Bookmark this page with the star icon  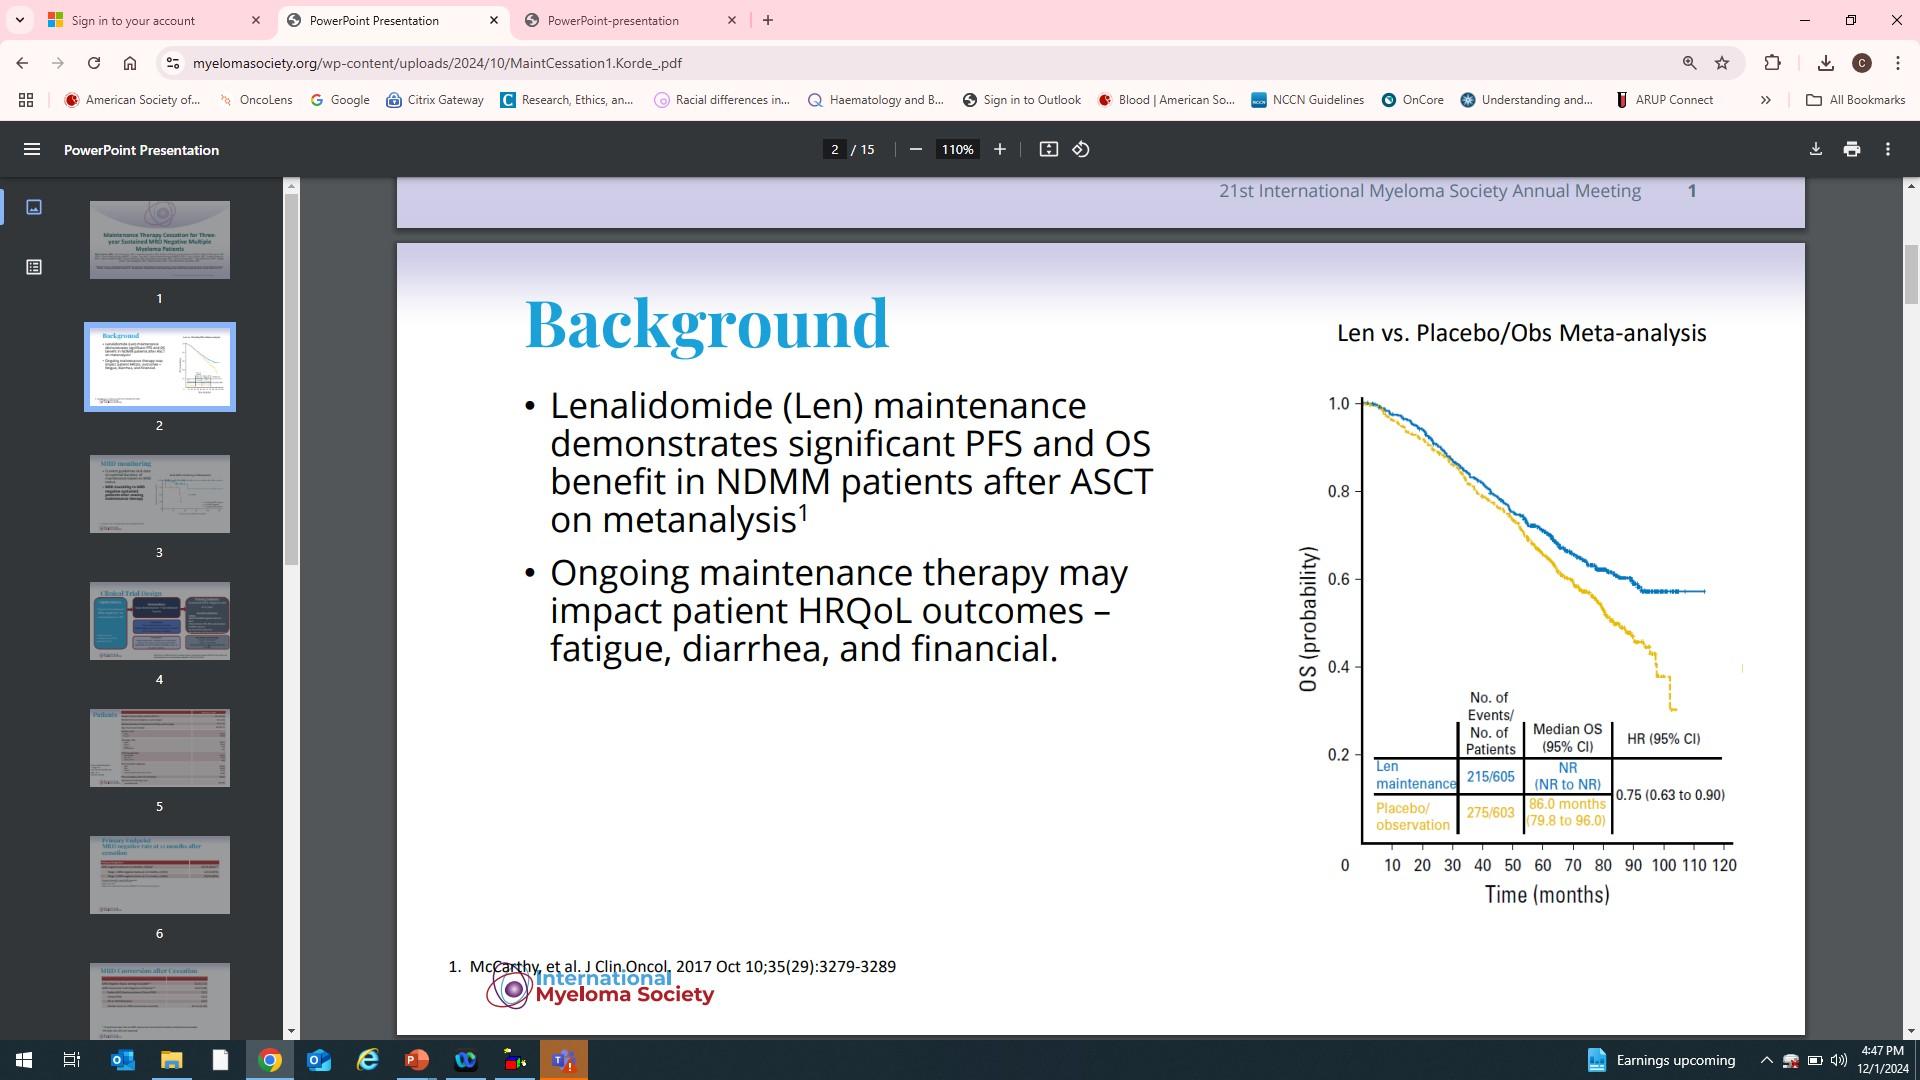(x=1722, y=63)
